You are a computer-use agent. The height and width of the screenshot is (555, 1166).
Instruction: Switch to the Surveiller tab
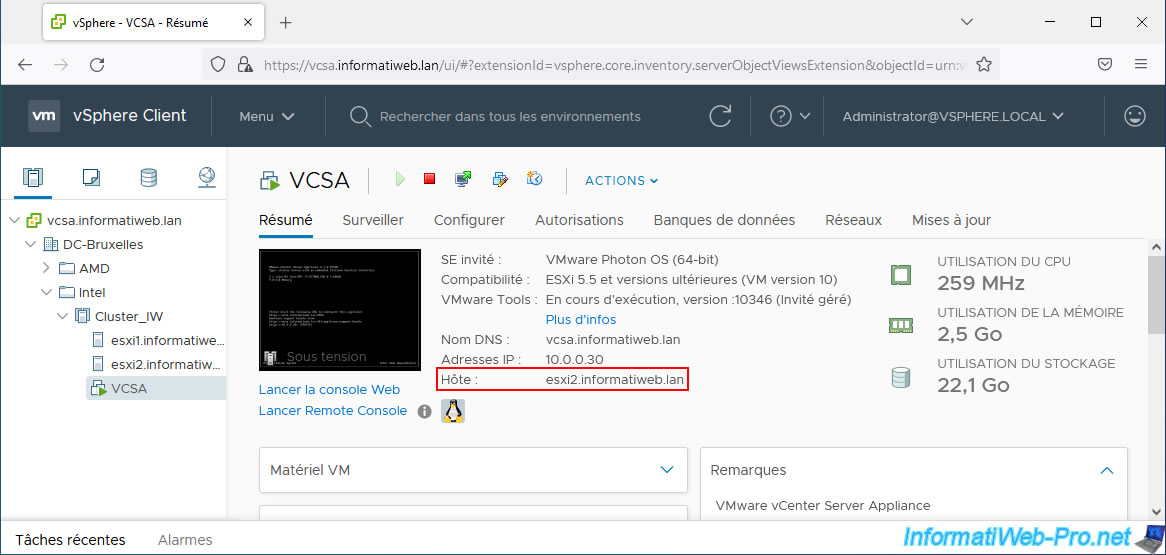373,220
